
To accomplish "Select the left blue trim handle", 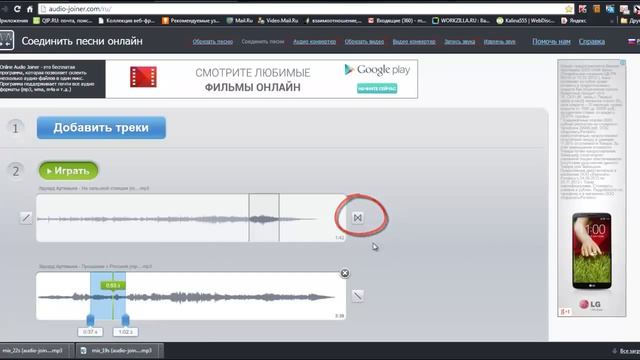I will point(90,320).
